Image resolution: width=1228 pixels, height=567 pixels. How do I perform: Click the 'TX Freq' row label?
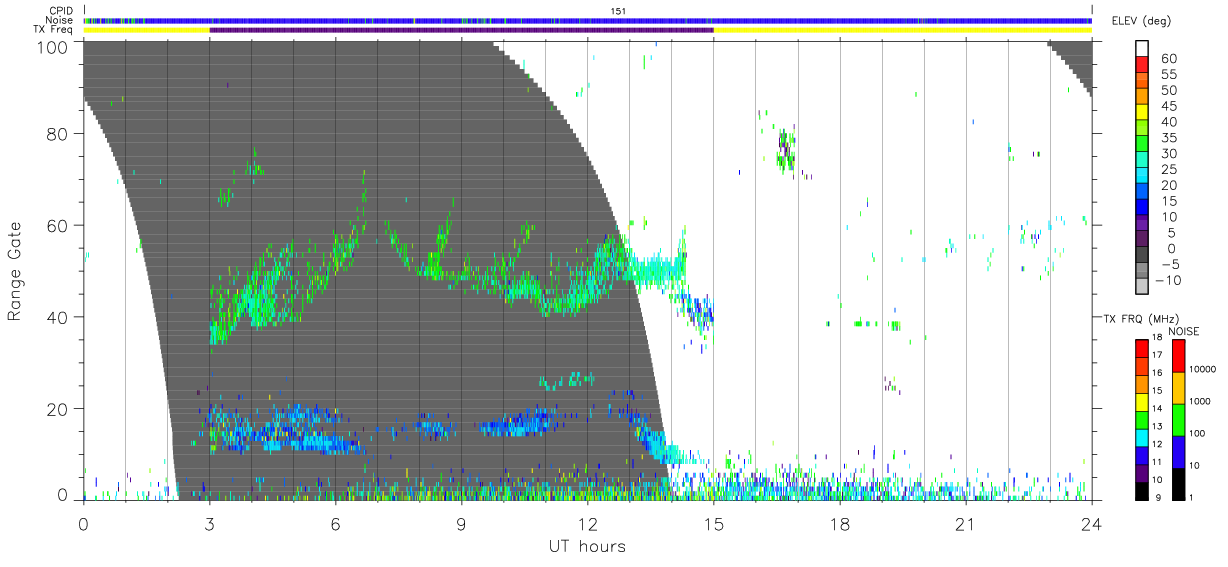(54, 30)
